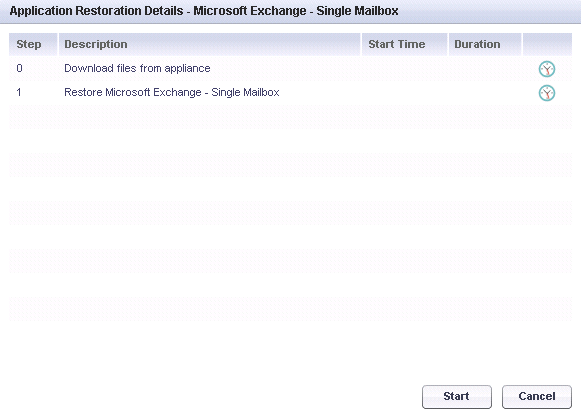
Task: Start the application restoration
Action: (456, 397)
